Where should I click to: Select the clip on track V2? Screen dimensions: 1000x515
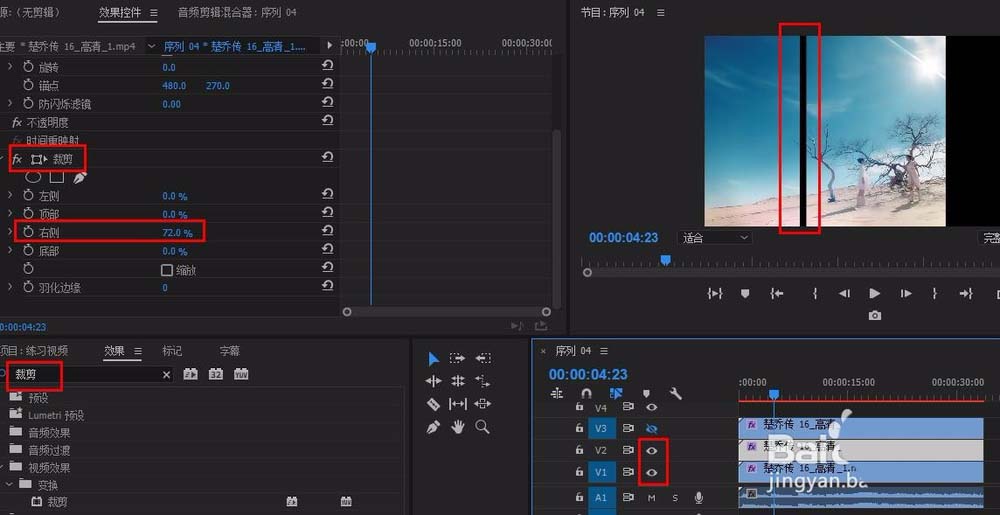(x=861, y=450)
